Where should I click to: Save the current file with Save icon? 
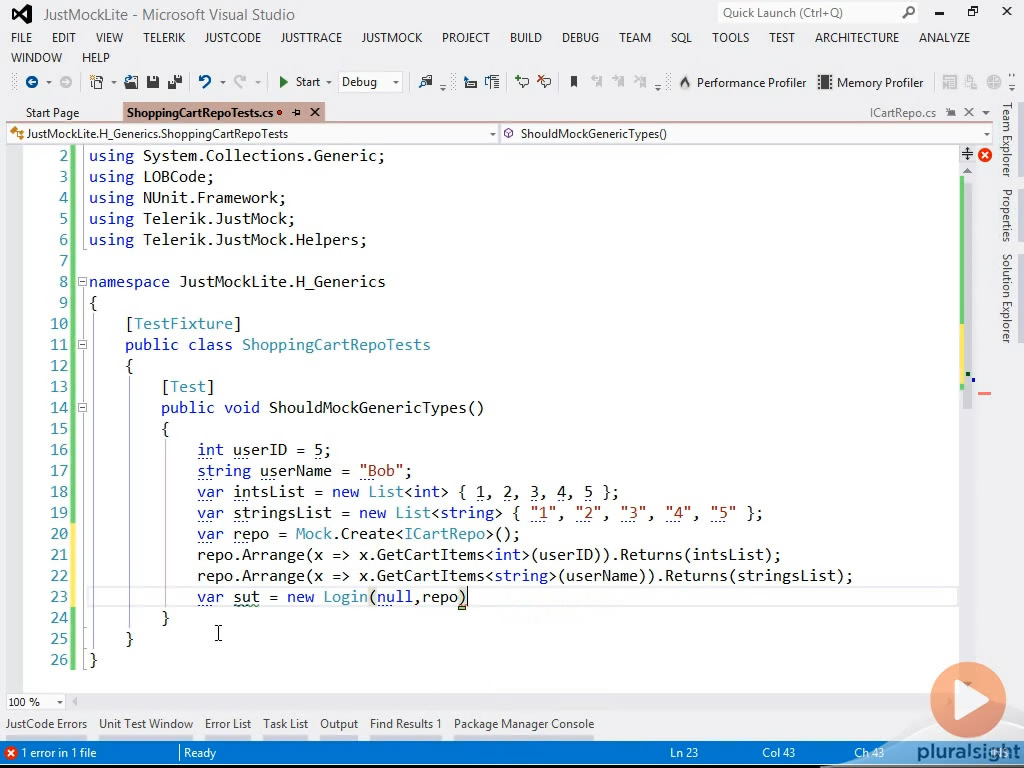coord(153,82)
